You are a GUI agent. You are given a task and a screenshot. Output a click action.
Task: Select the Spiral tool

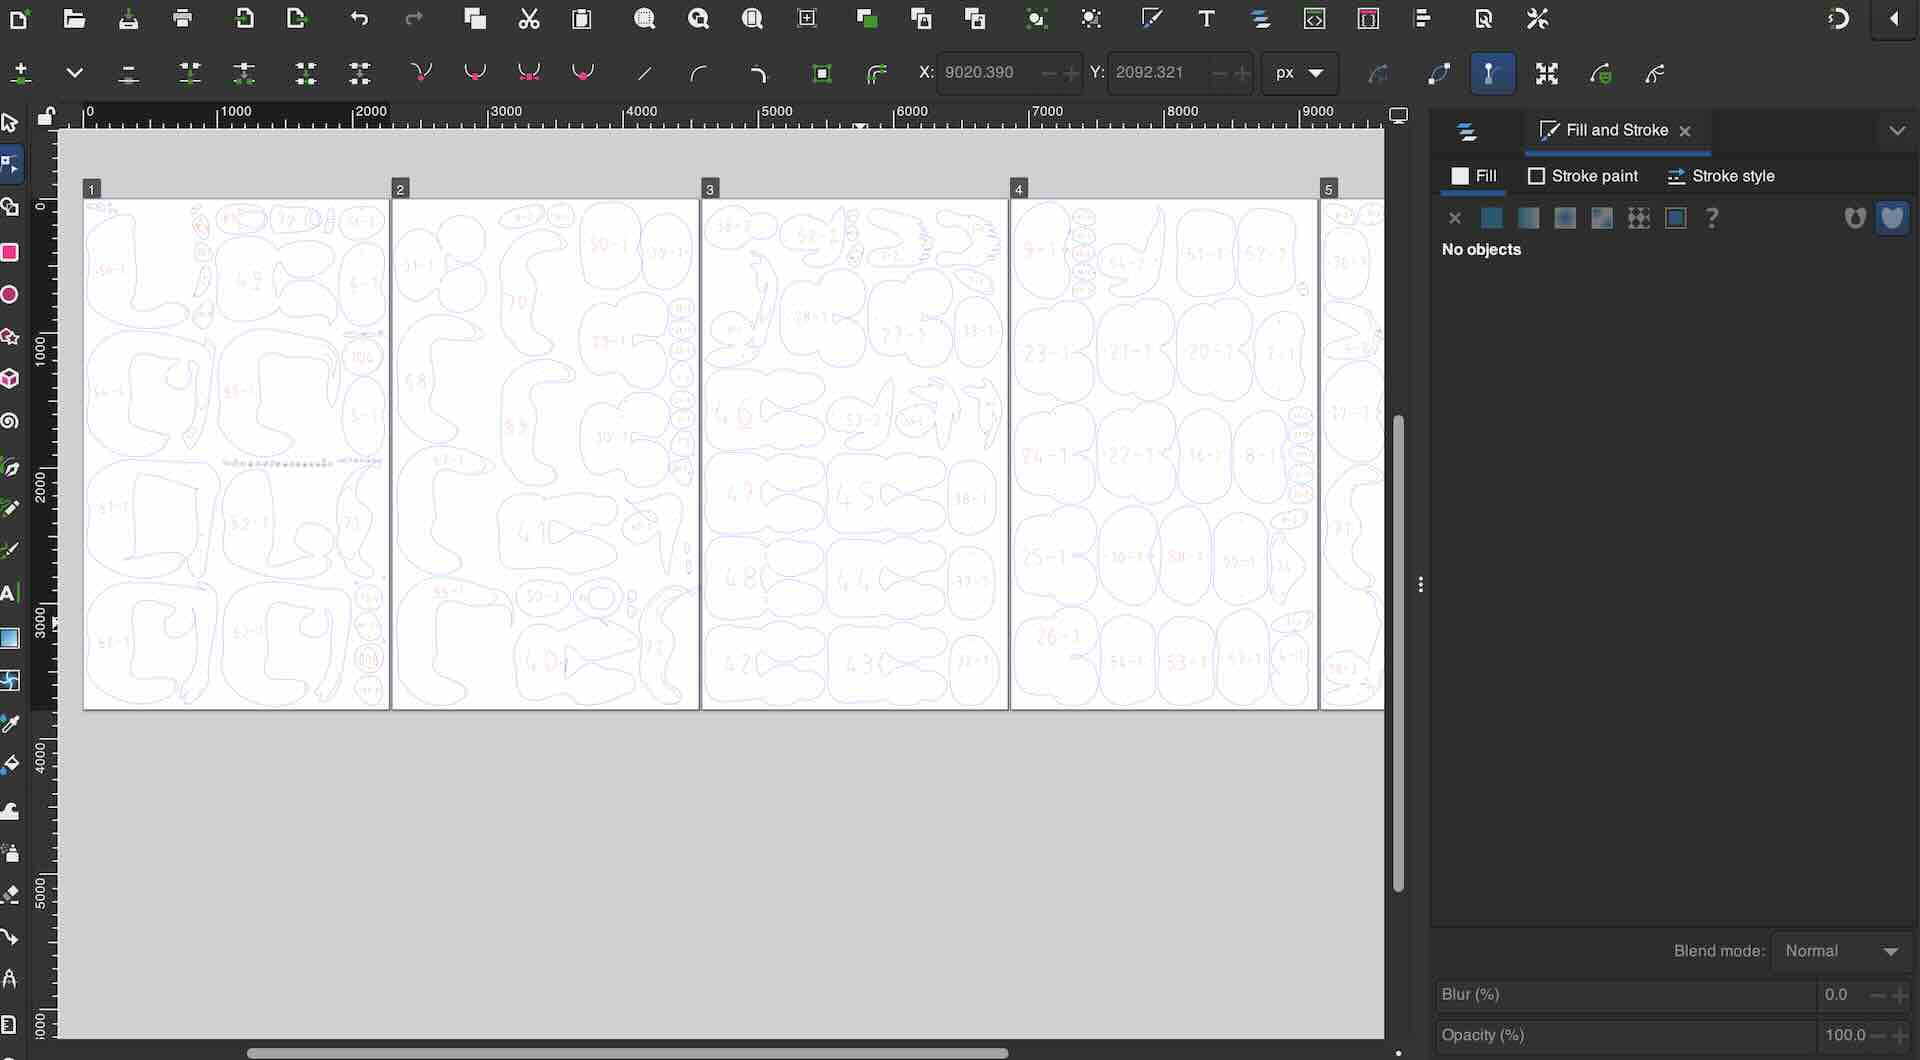(x=10, y=421)
